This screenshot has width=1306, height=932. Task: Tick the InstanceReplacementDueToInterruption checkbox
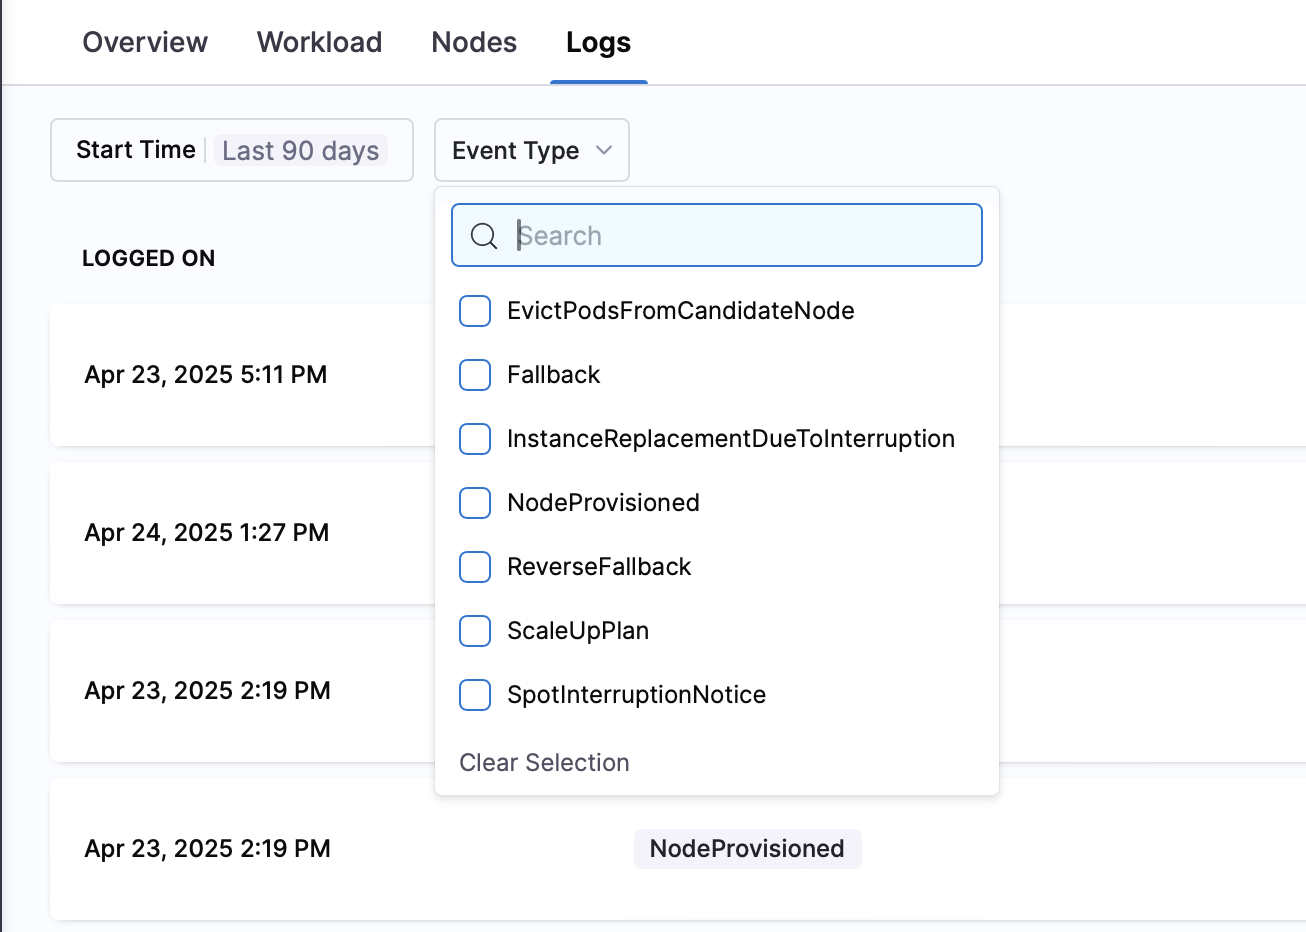(x=475, y=439)
